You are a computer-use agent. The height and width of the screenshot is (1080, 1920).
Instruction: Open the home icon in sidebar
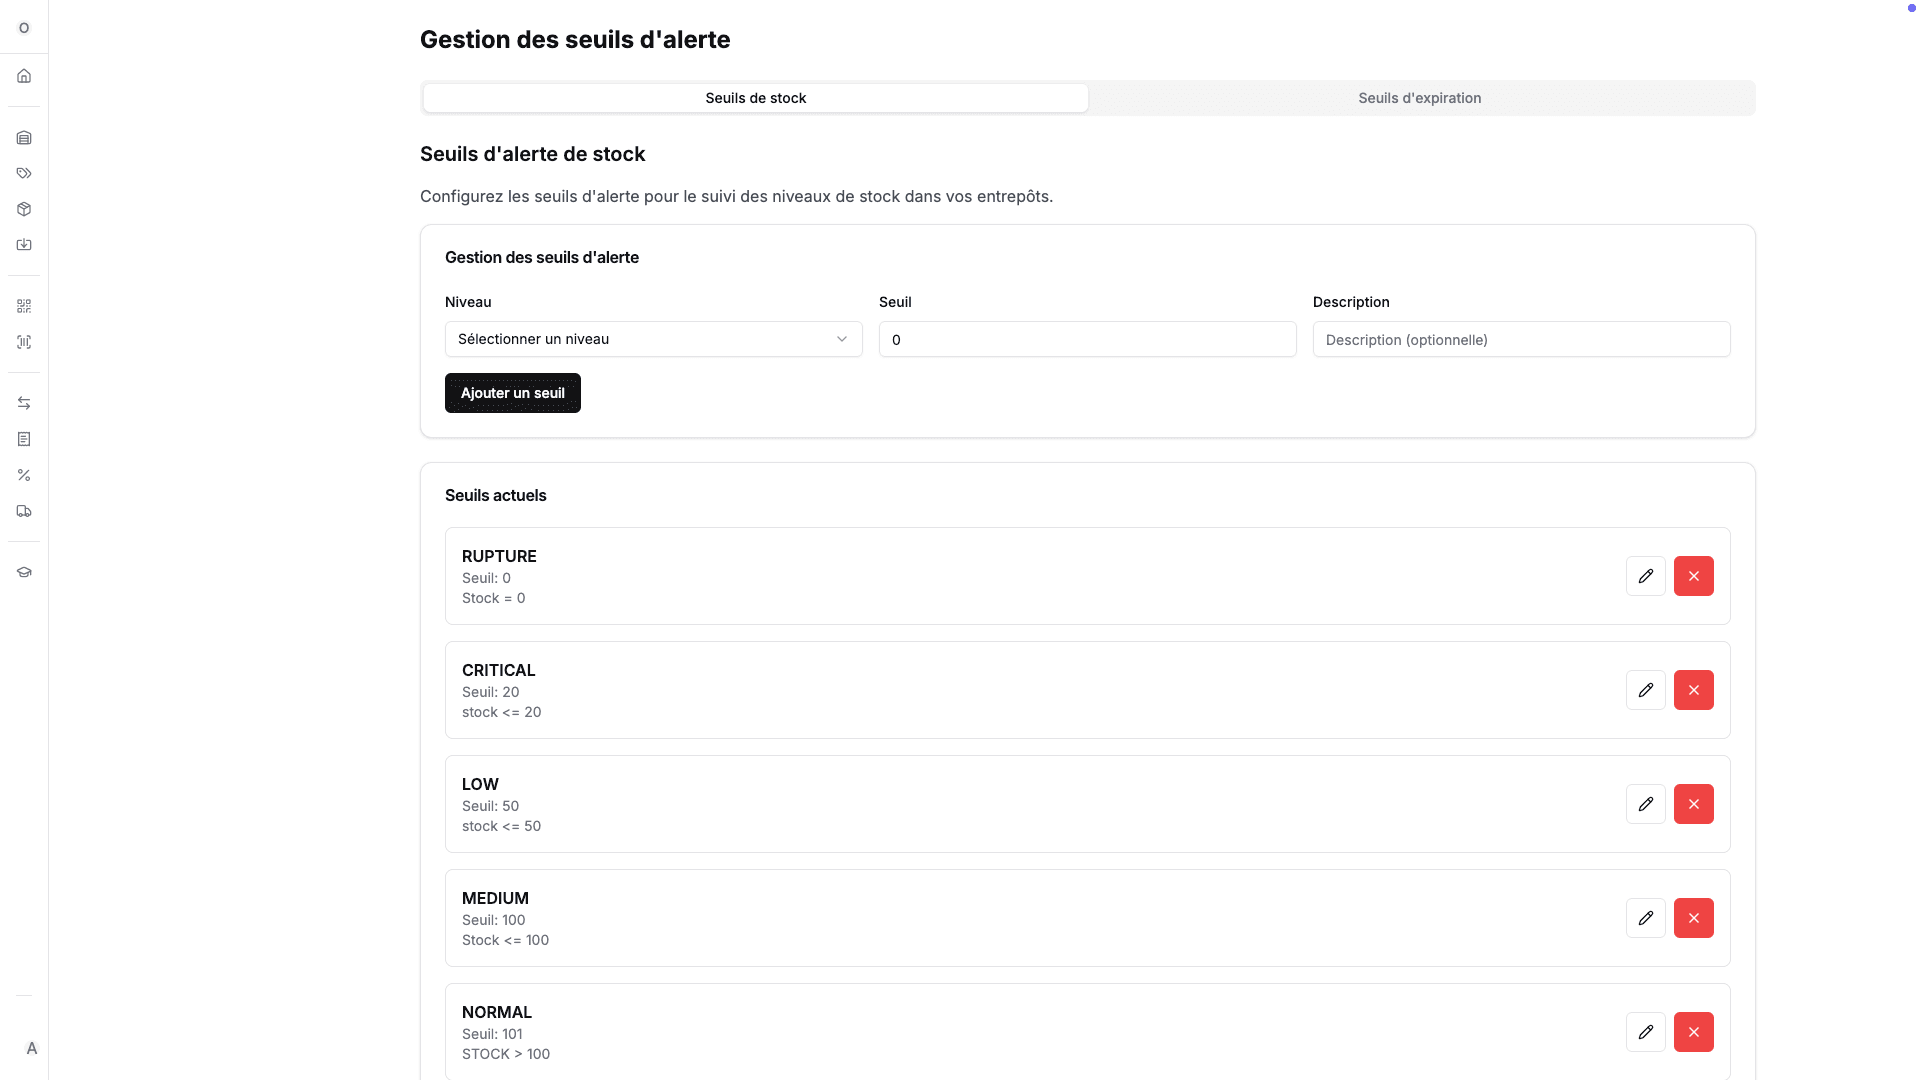(x=24, y=76)
